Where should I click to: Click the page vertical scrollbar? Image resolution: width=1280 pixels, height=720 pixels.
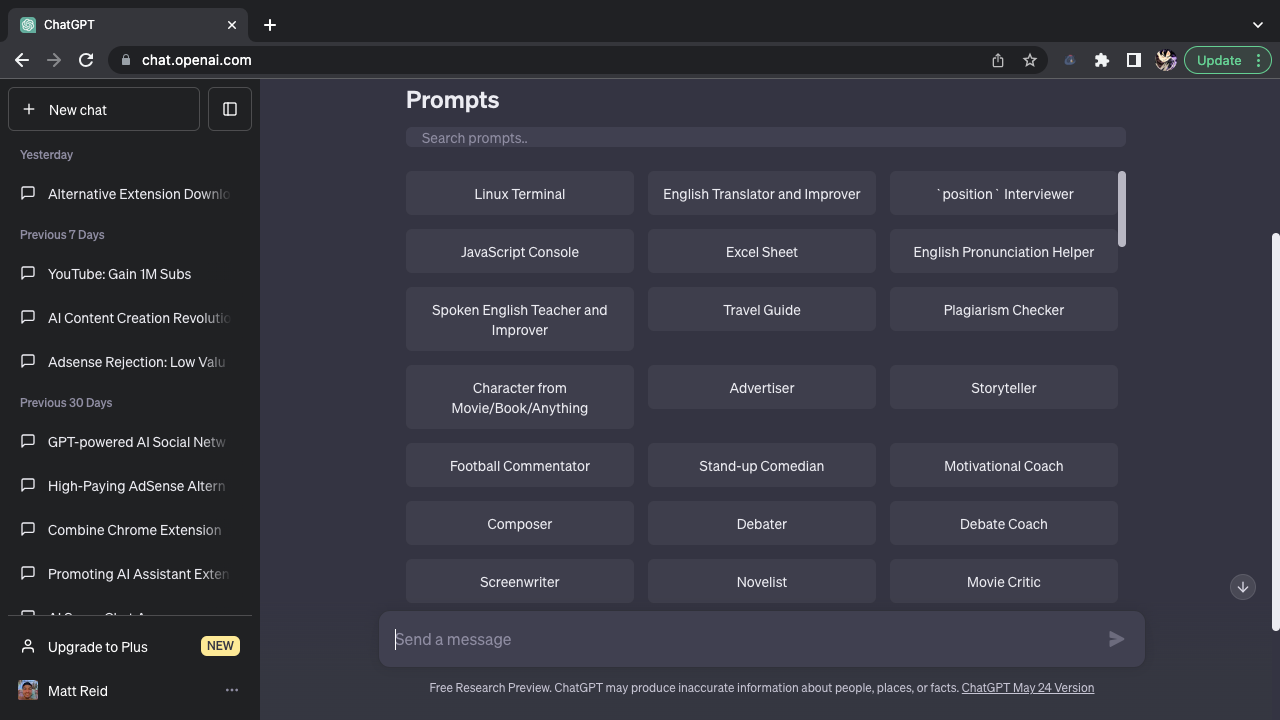click(1275, 432)
